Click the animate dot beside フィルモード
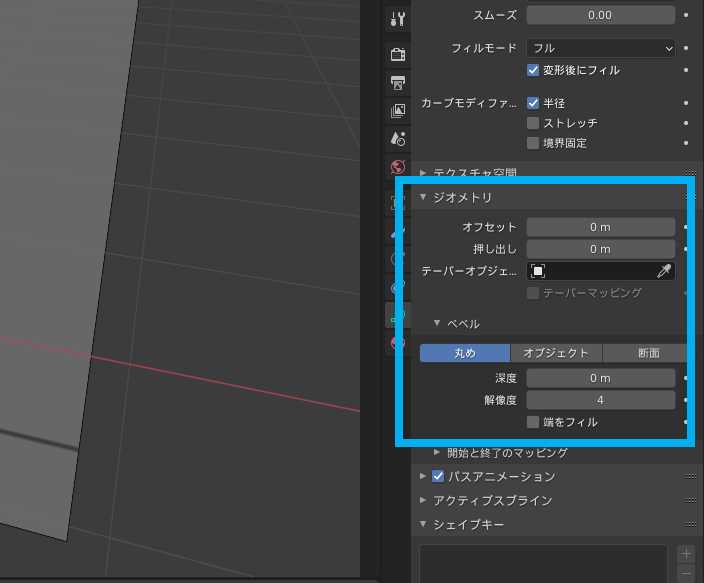Viewport: 704px width, 583px height. (x=686, y=48)
